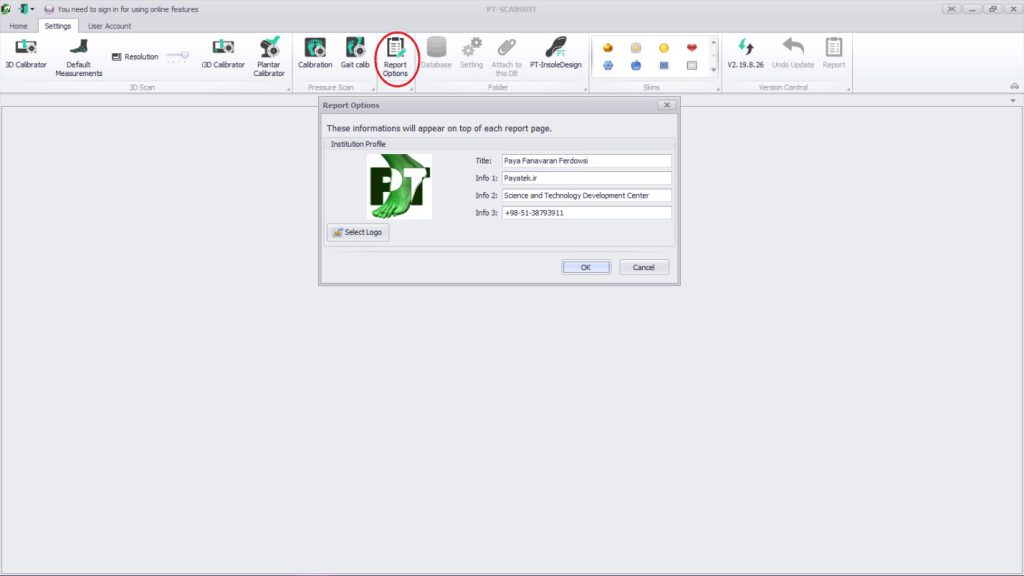This screenshot has height=576, width=1024.
Task: Apply the gray square skin
Action: 692,65
